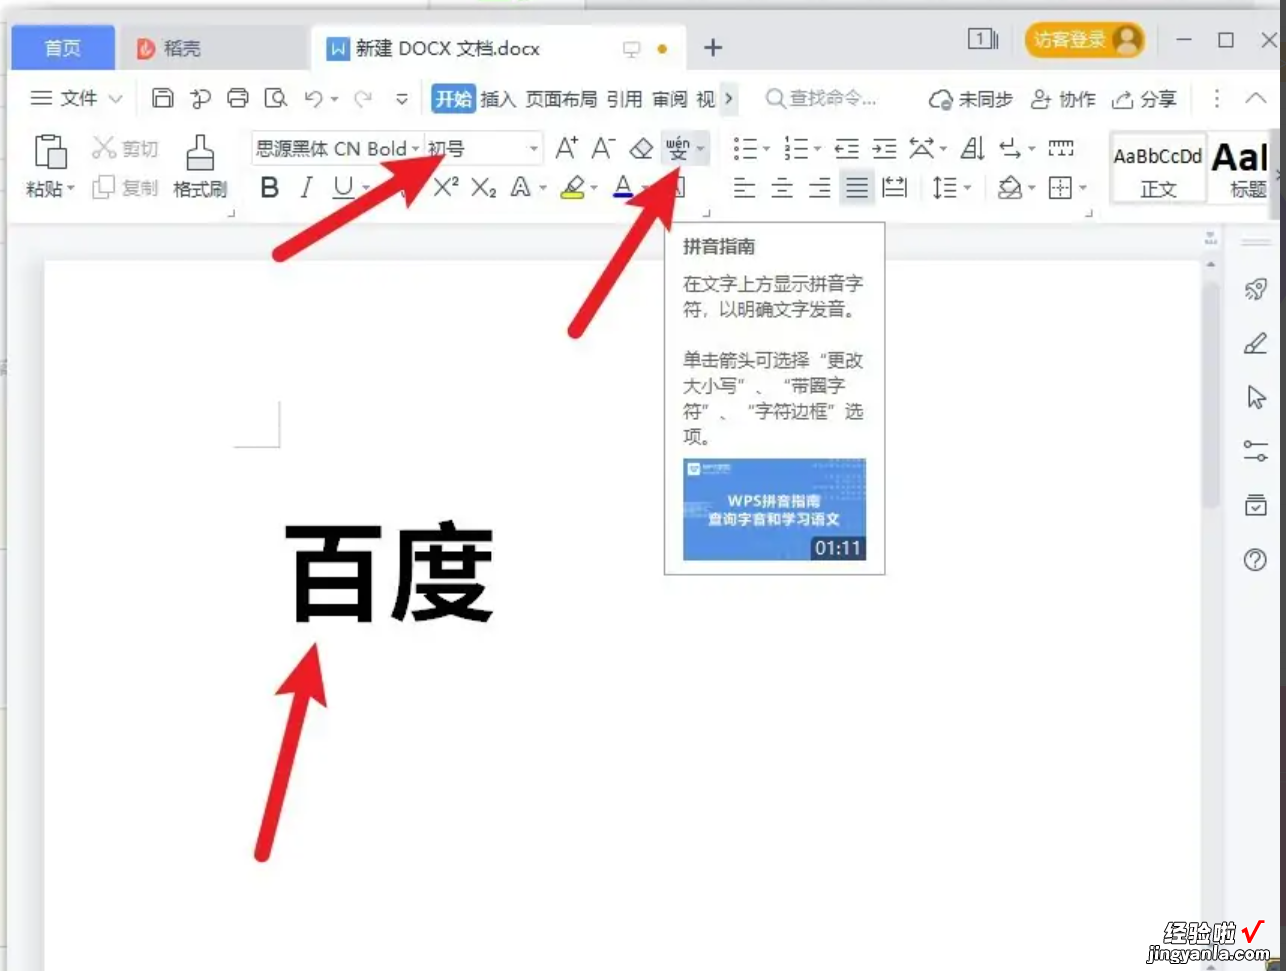The width and height of the screenshot is (1286, 971).
Task: Click the slider settings icon in right sidebar
Action: (x=1255, y=451)
